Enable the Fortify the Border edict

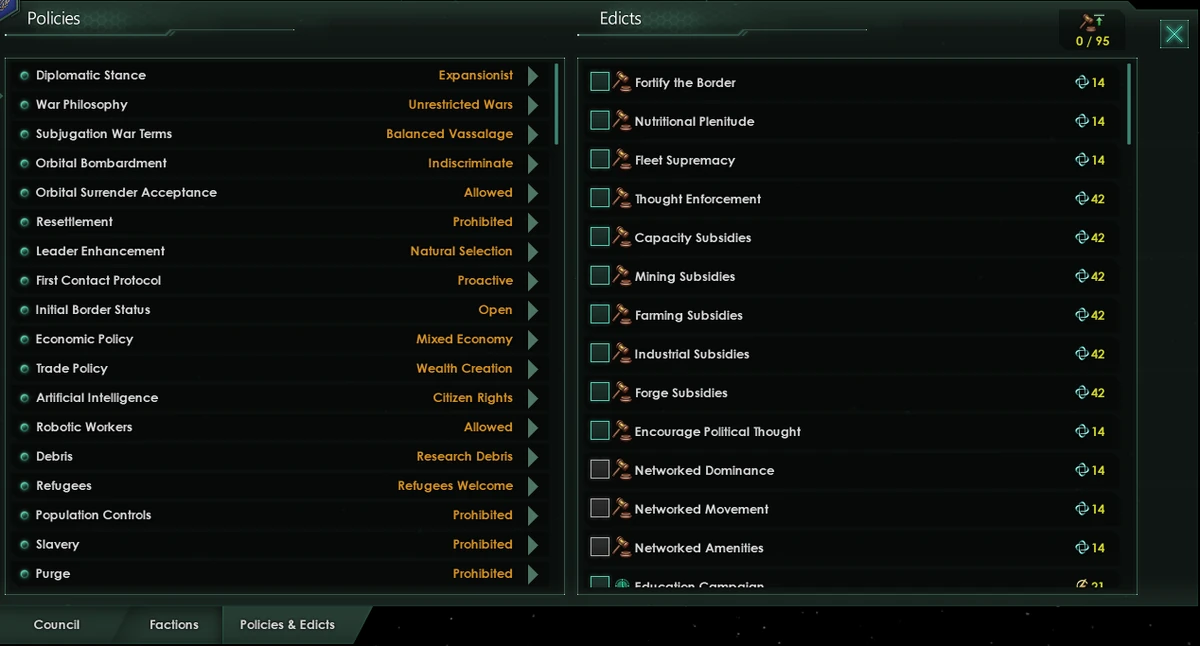[x=599, y=81]
